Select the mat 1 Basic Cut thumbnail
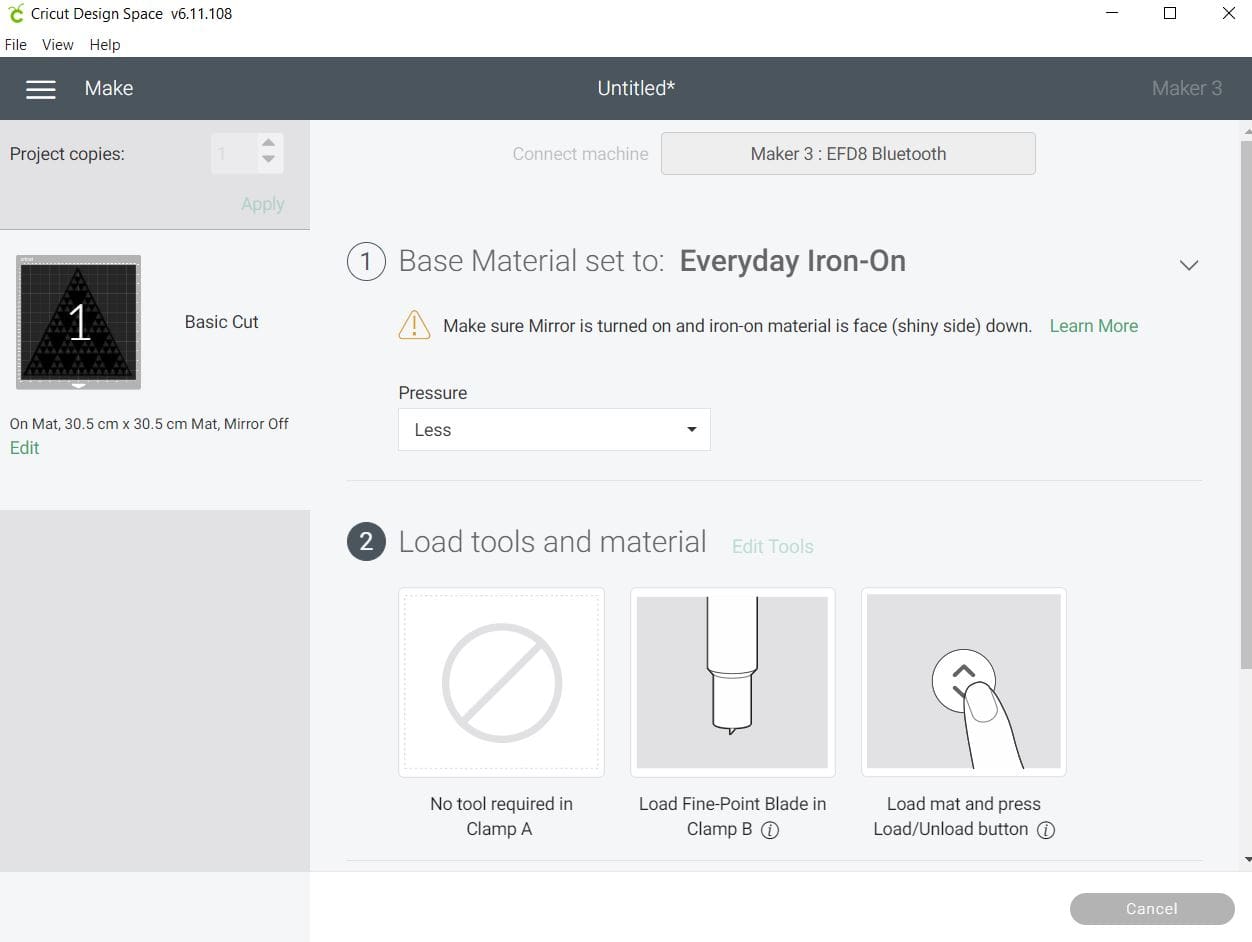This screenshot has height=942, width=1252. pyautogui.click(x=78, y=322)
